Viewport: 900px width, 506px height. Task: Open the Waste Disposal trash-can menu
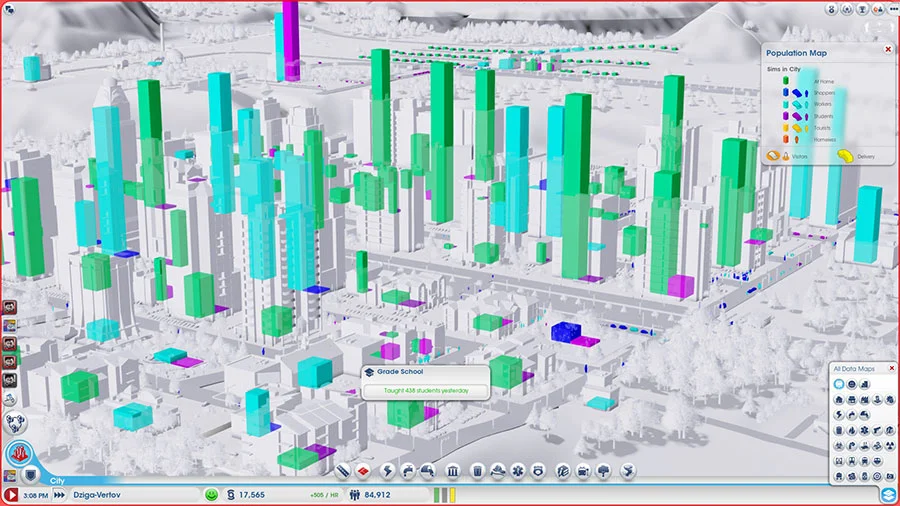[x=478, y=472]
